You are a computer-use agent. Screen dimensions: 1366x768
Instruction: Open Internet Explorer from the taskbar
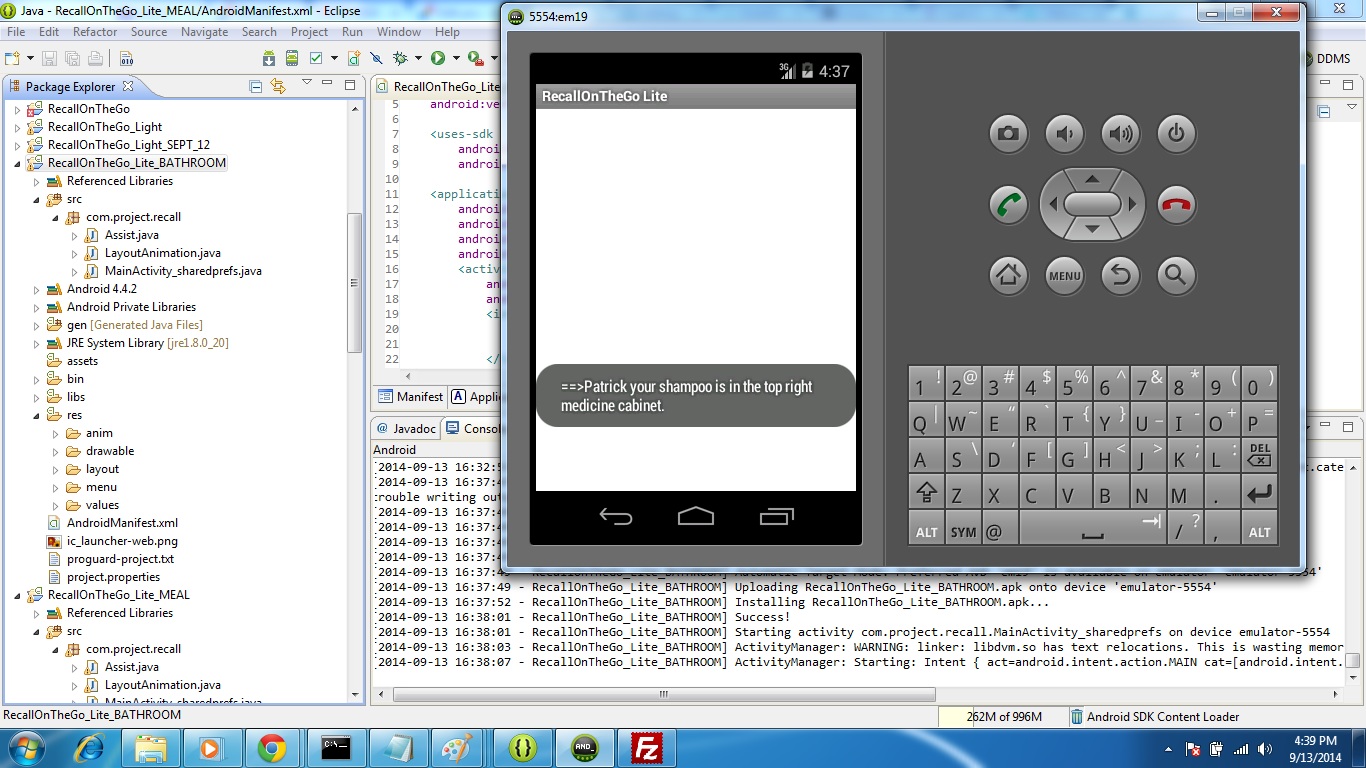[x=89, y=747]
